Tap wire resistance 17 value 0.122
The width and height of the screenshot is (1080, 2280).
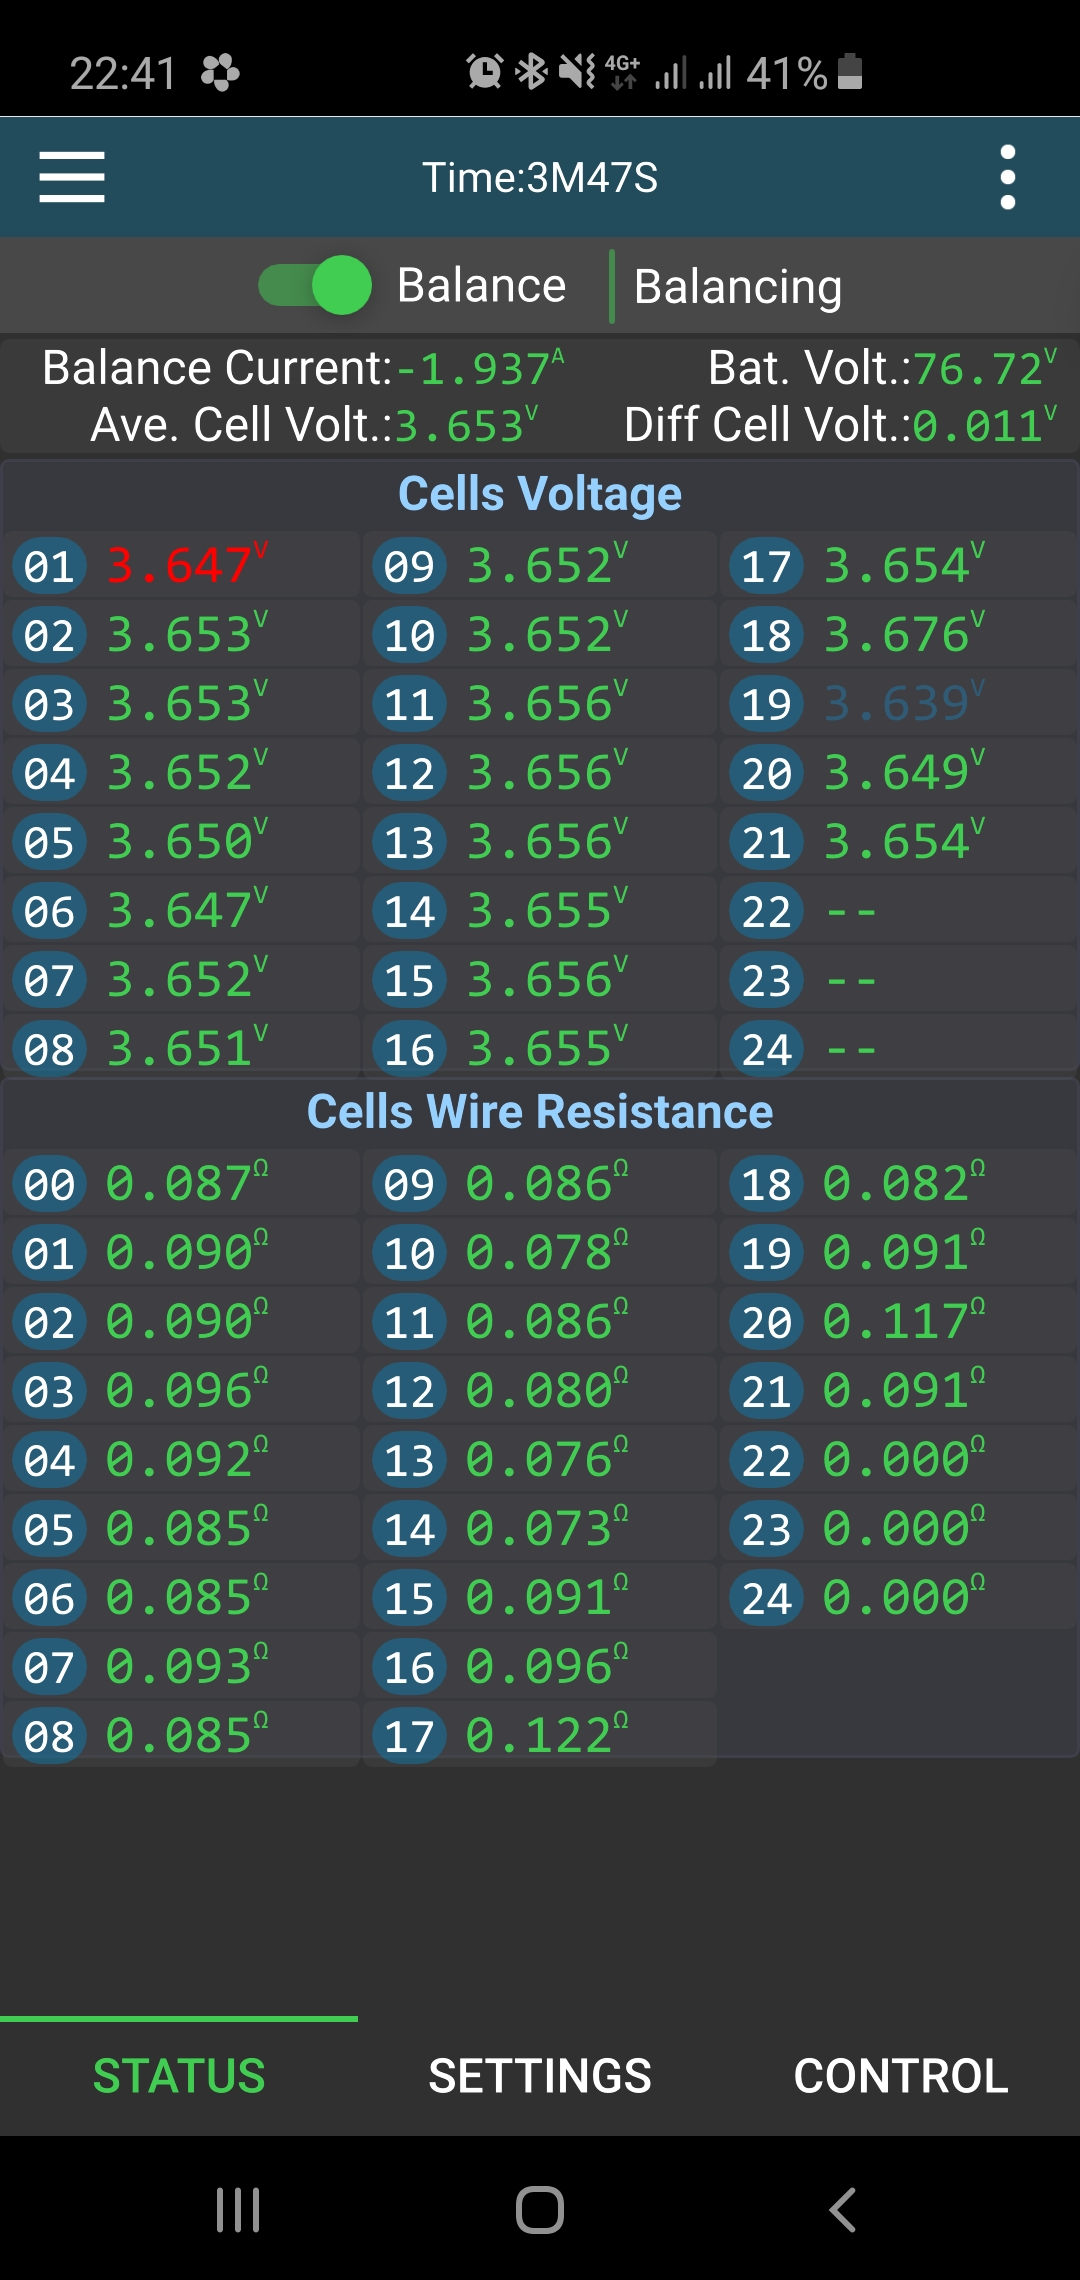[540, 1735]
